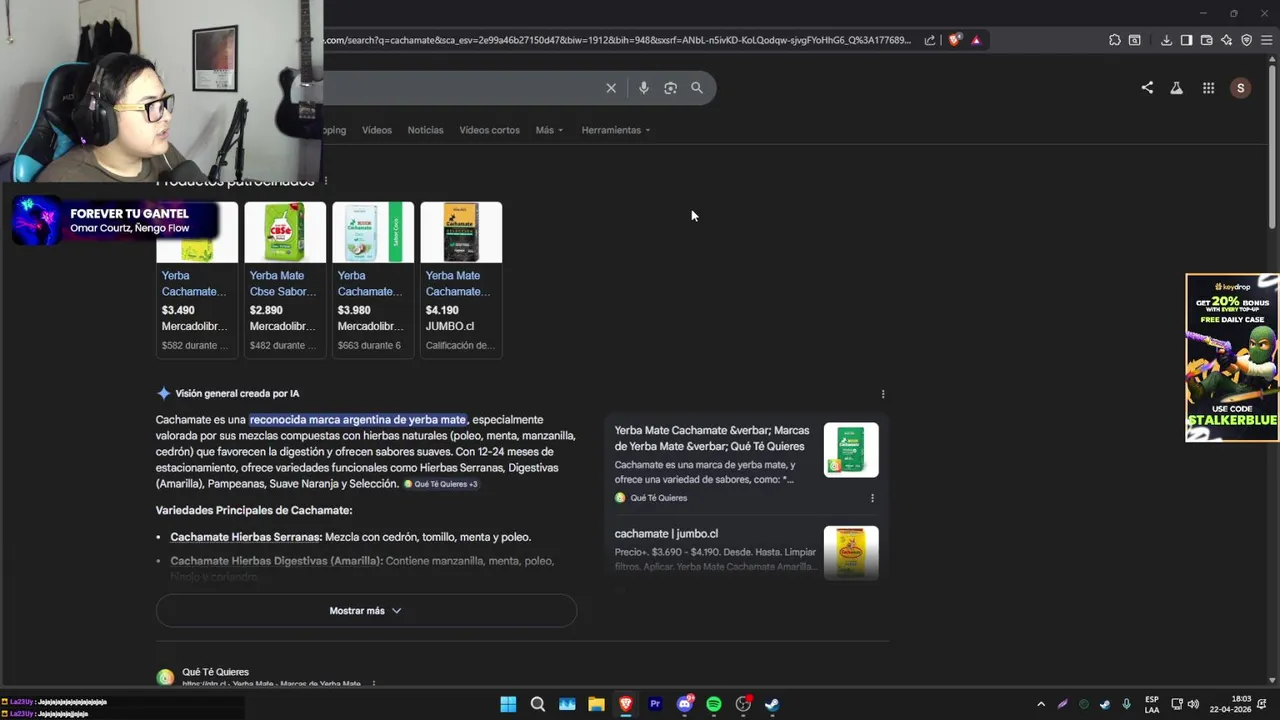The height and width of the screenshot is (720, 1280).
Task: Open Brave Shields lion icon
Action: click(x=955, y=40)
